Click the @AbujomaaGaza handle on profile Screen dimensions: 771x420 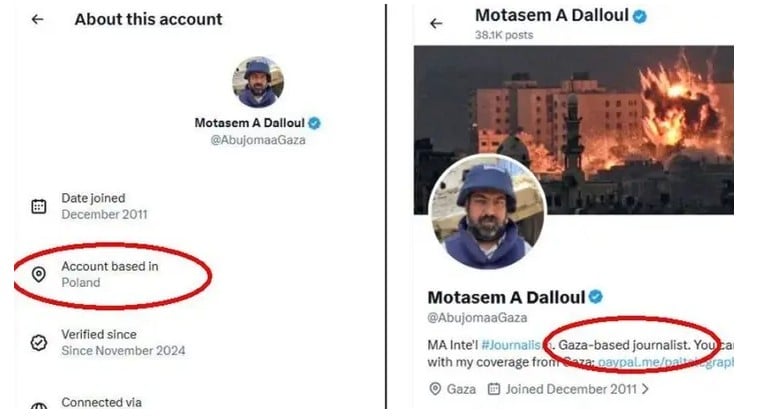tap(479, 318)
